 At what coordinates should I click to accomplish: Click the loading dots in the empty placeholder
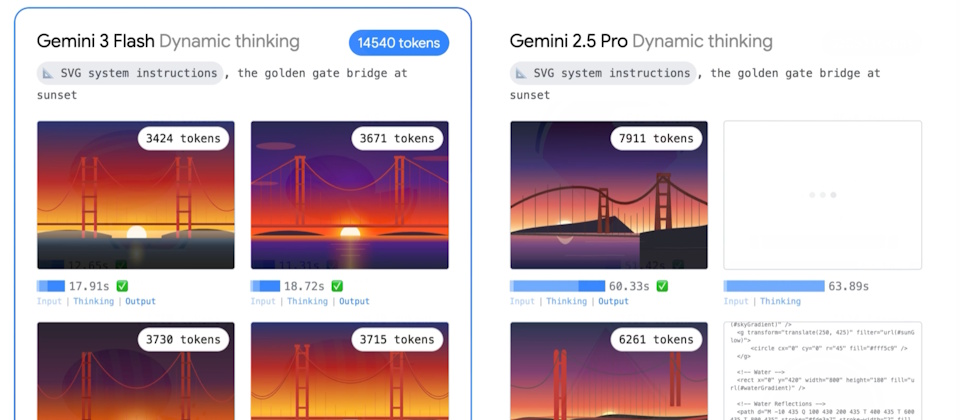(822, 195)
